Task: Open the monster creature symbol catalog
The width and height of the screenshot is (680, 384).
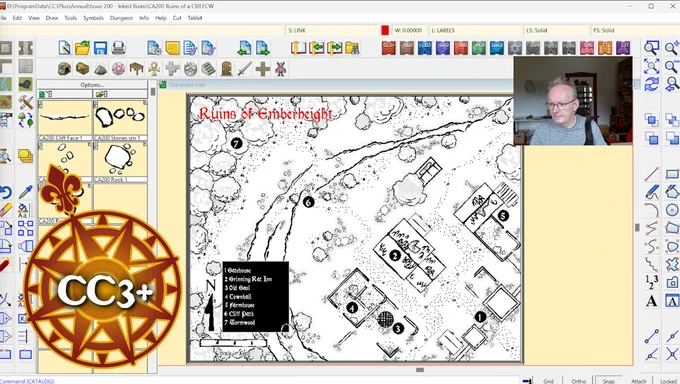Action: tap(281, 69)
